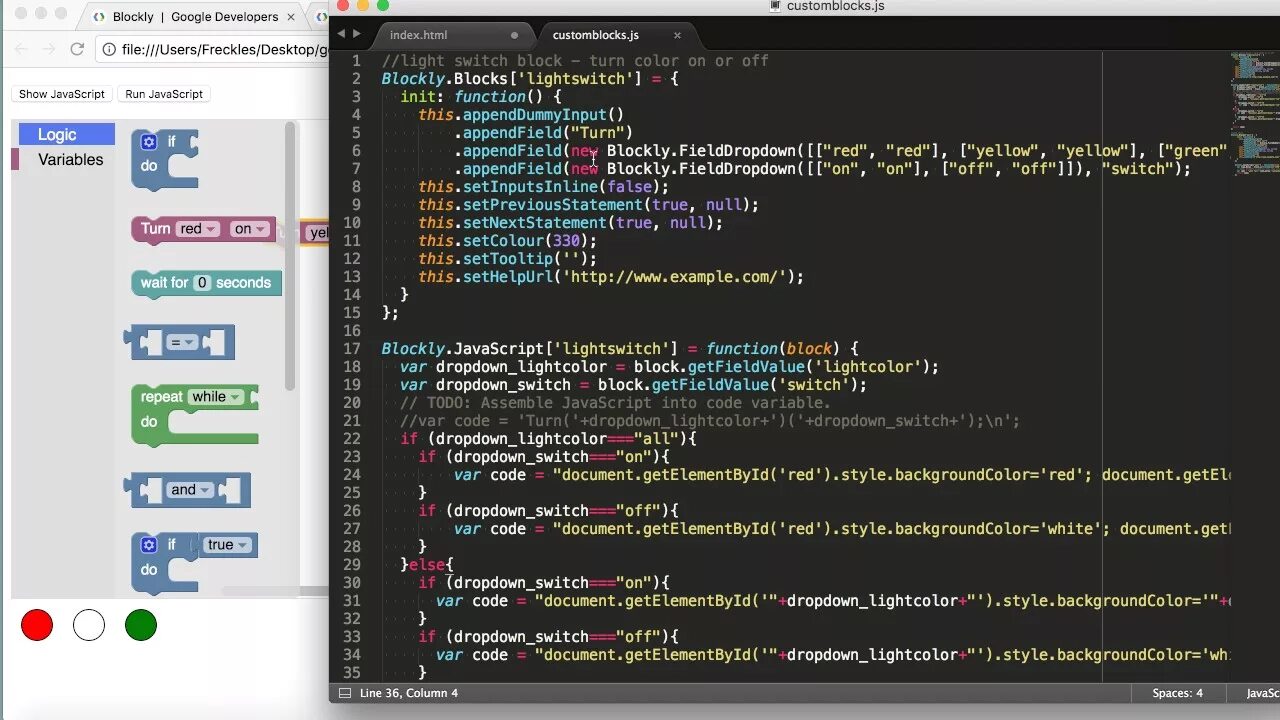
Task: Click the '.appendField("Turn")' code line
Action: tap(543, 133)
